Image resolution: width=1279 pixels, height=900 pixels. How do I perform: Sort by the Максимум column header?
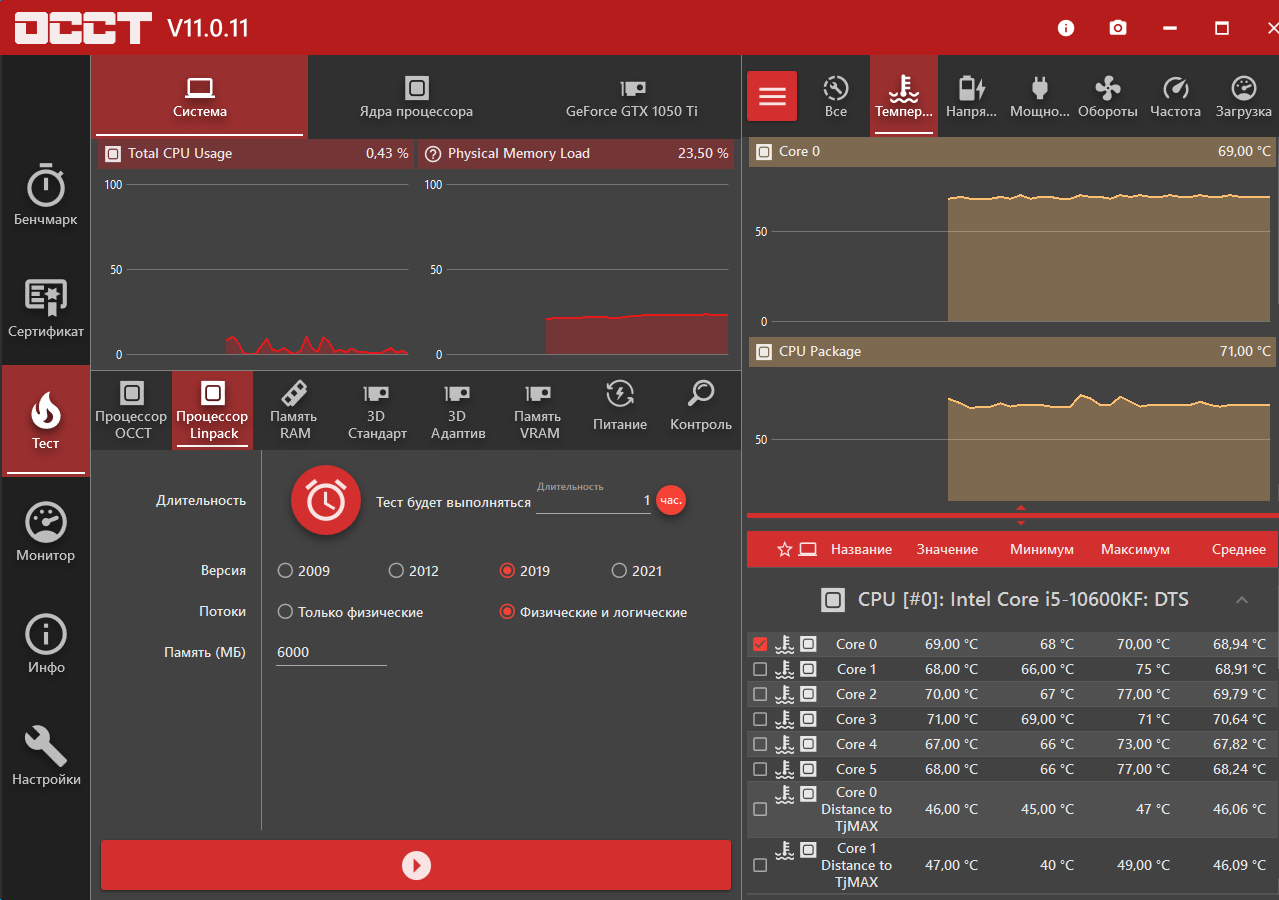click(1135, 549)
